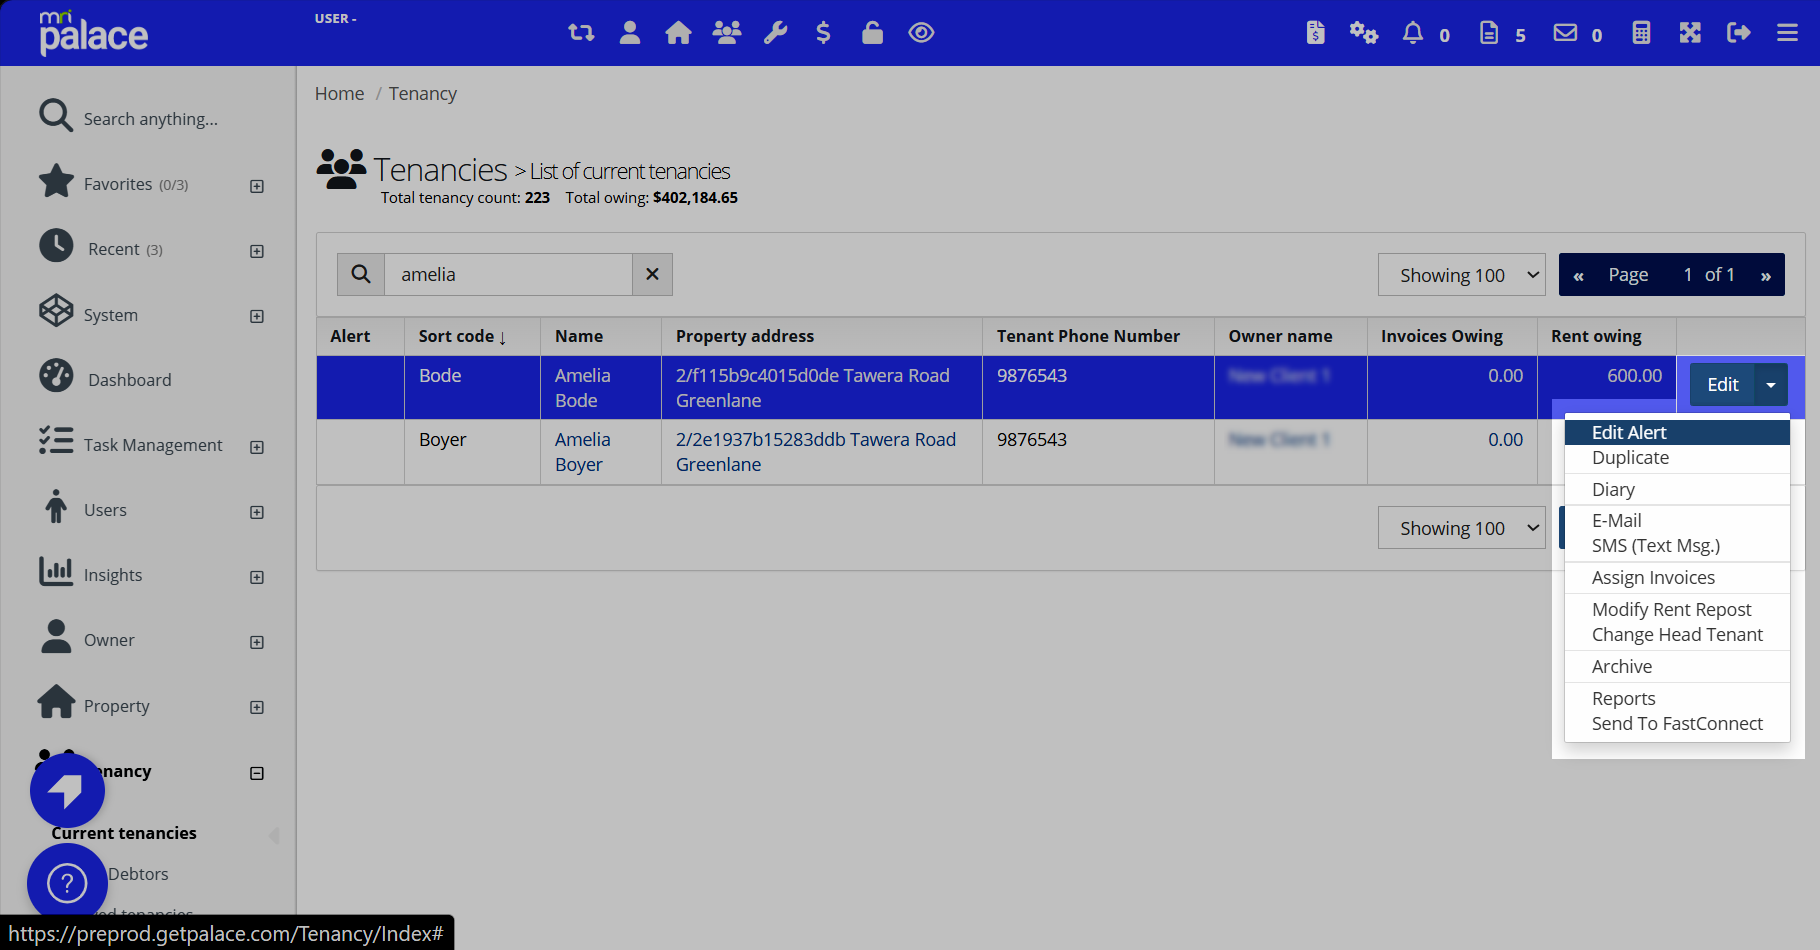Click the Edit button for Amelia Bode
Image resolution: width=1820 pixels, height=950 pixels.
tap(1722, 385)
